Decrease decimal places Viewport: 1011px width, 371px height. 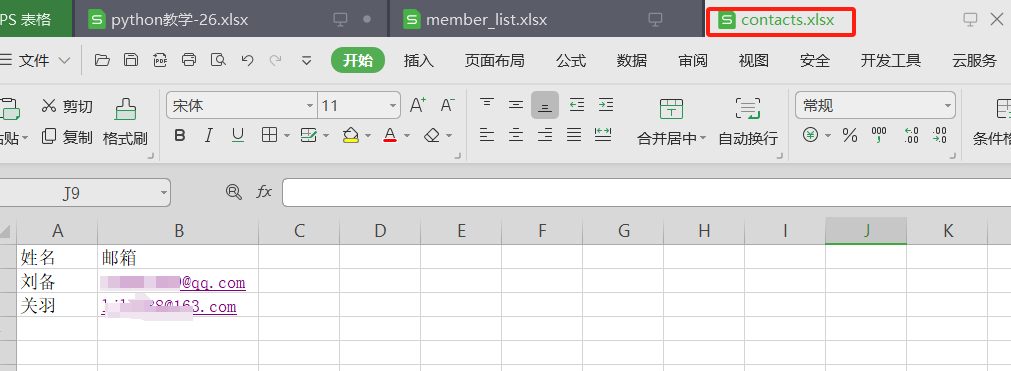(x=939, y=135)
